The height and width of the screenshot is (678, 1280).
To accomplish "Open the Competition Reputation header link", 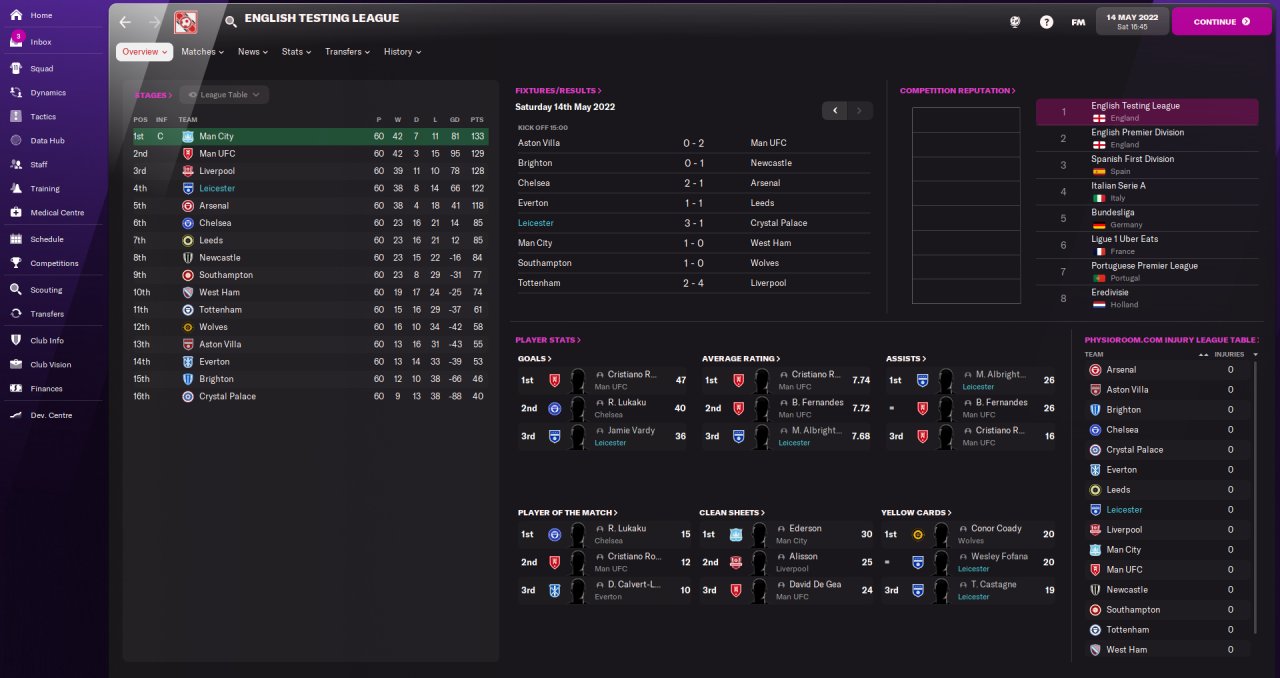I will [957, 91].
